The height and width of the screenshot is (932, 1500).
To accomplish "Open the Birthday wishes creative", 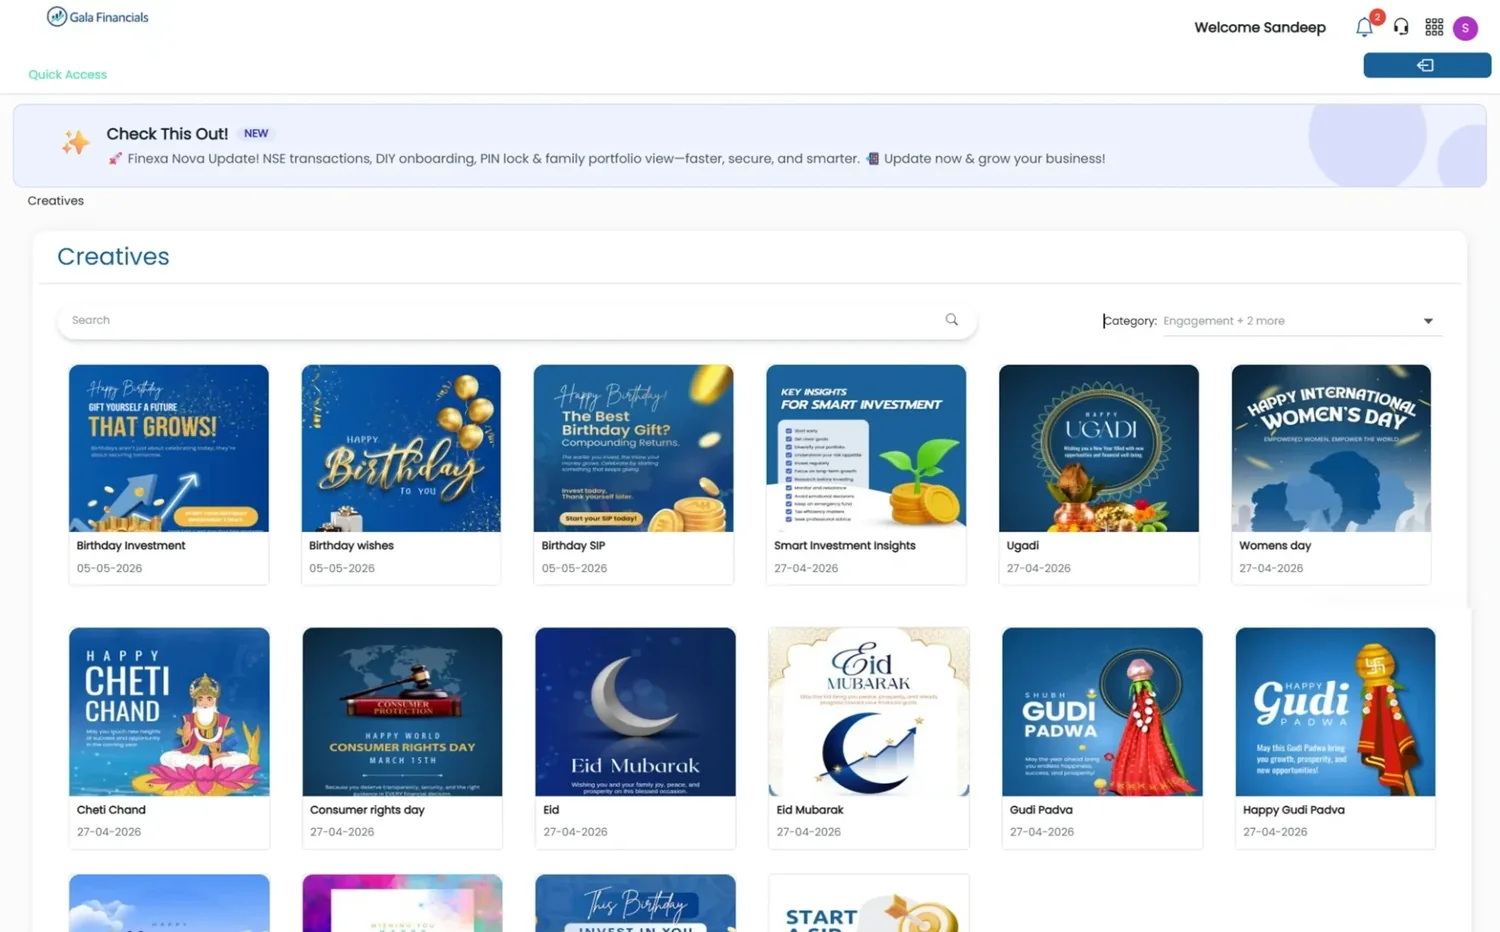I will pyautogui.click(x=401, y=473).
